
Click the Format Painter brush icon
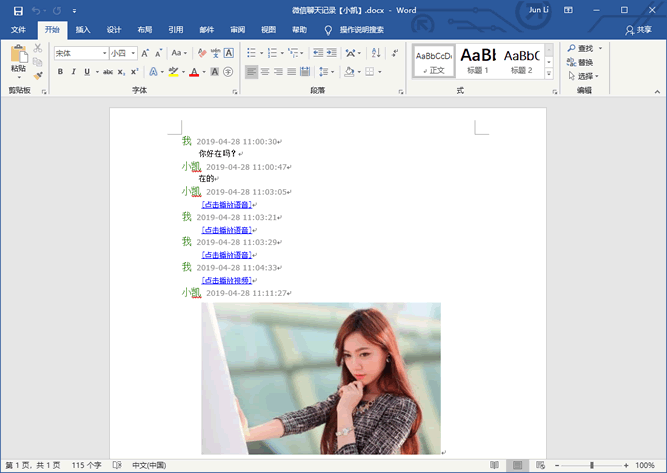click(38, 75)
